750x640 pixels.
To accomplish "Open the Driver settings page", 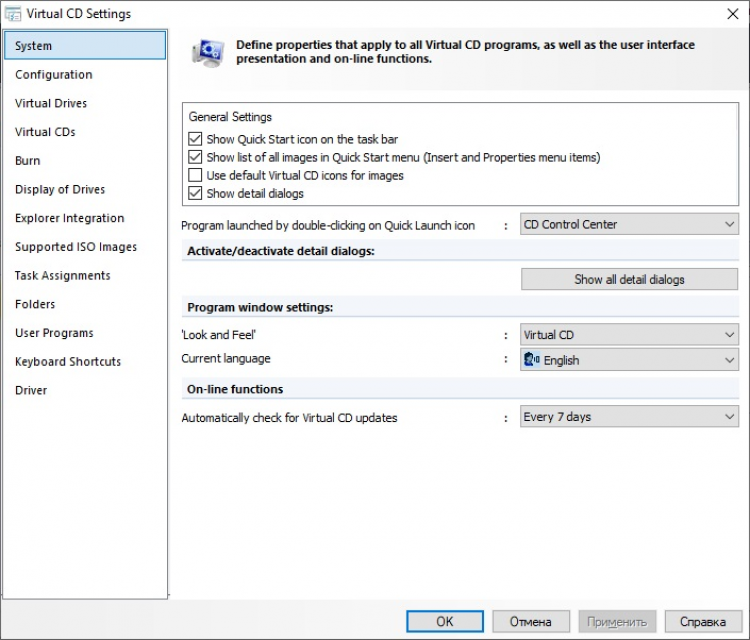I will 31,390.
